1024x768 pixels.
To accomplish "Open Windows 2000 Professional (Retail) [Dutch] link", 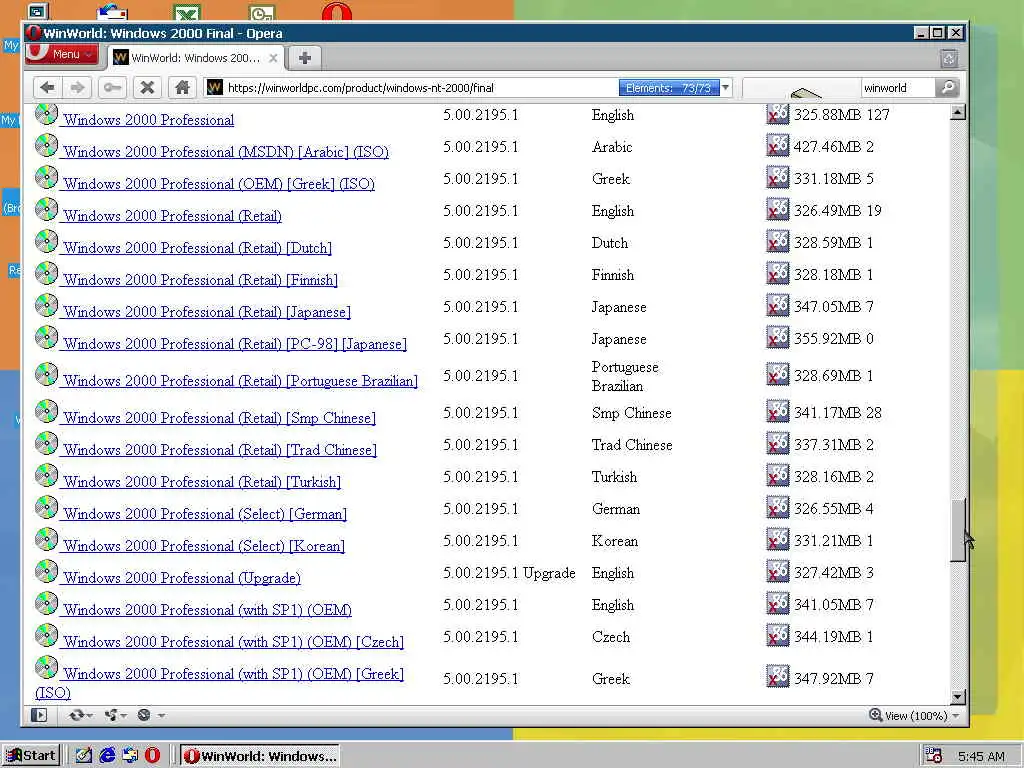I will pos(197,248).
